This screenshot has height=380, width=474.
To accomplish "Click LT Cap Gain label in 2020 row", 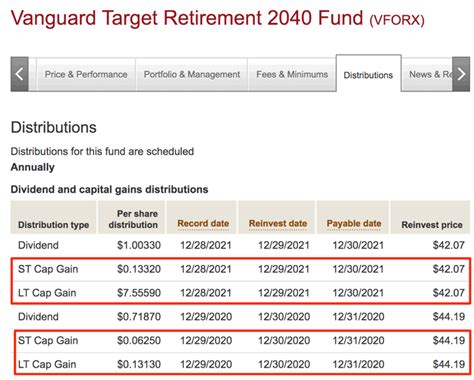I will (47, 364).
